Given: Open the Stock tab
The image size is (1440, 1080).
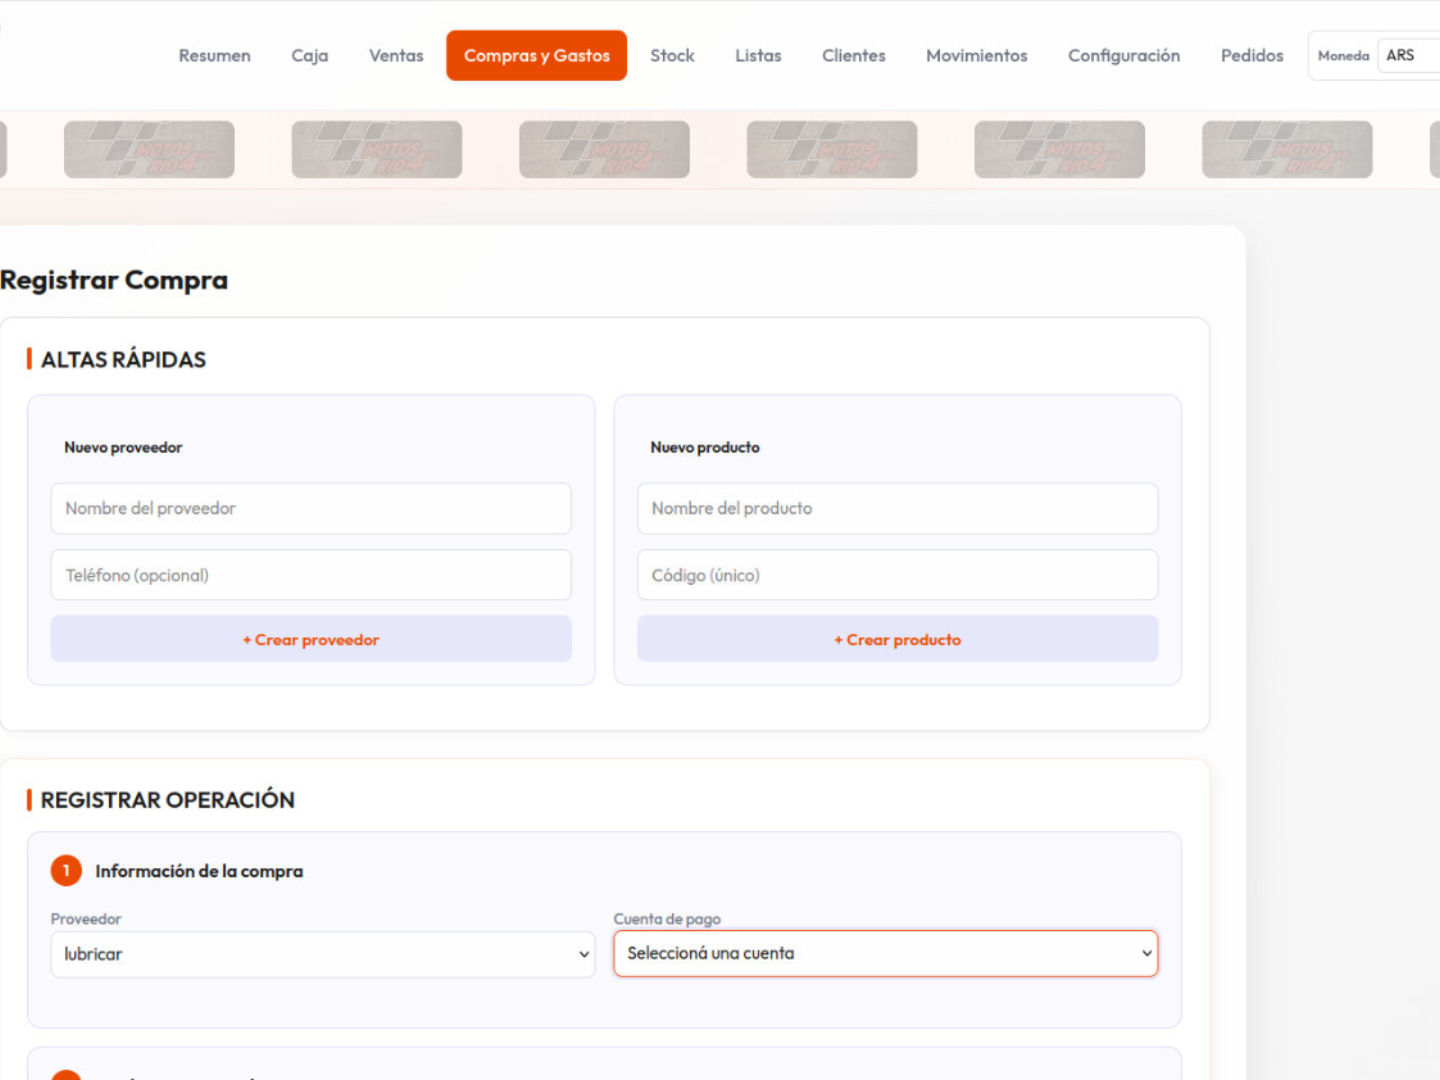Looking at the screenshot, I should 672,56.
